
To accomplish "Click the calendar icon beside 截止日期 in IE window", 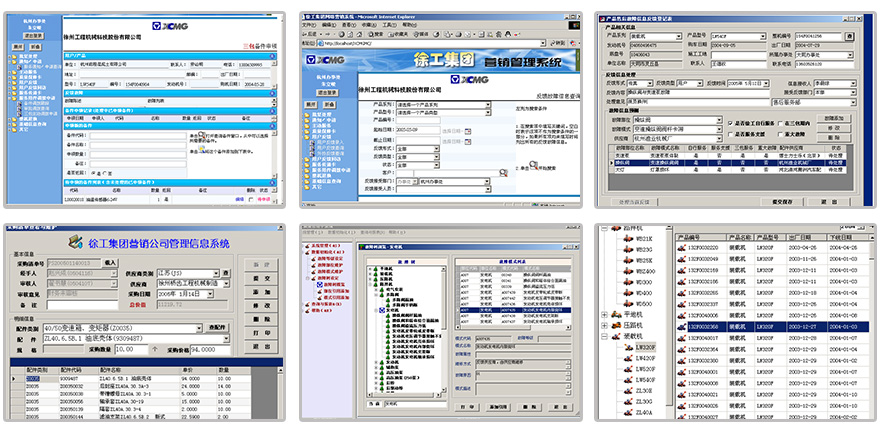I will (x=468, y=142).
